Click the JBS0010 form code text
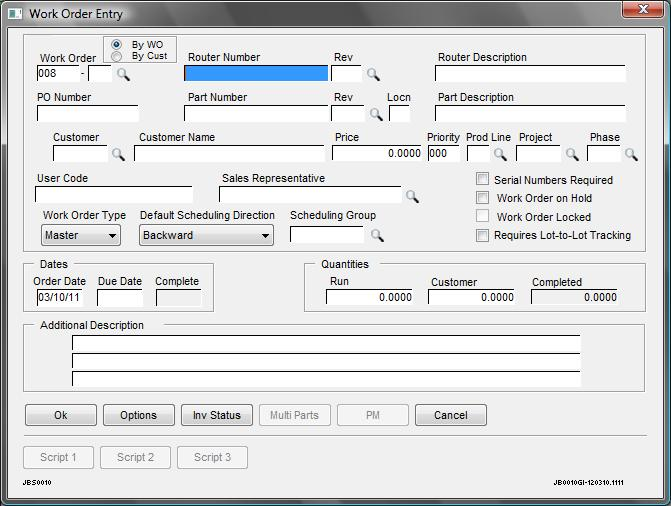This screenshot has height=506, width=671. (x=37, y=482)
